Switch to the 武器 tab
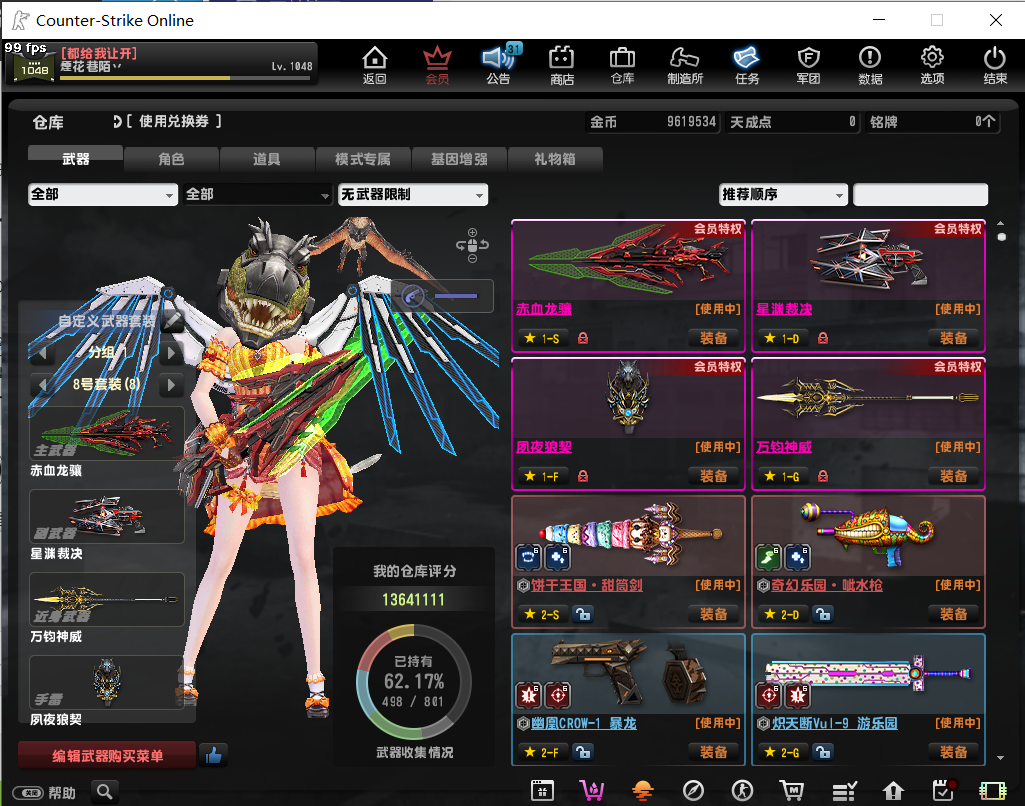The height and width of the screenshot is (806, 1025). pos(75,159)
